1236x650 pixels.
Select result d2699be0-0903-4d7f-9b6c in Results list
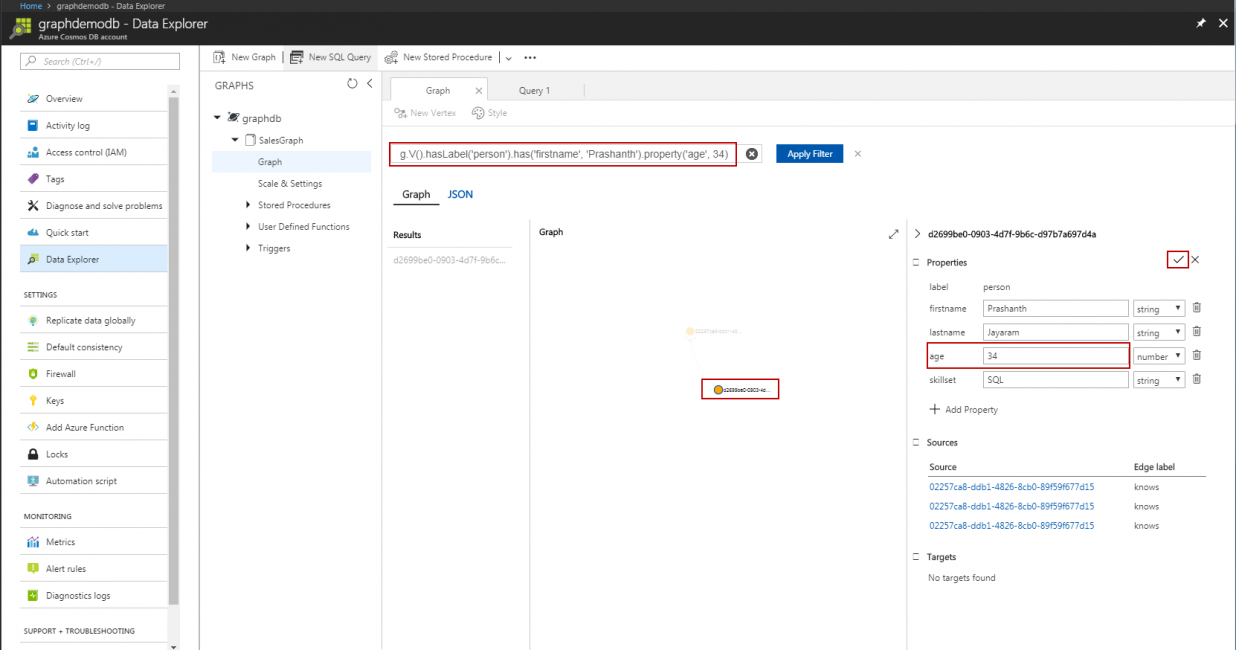click(450, 260)
